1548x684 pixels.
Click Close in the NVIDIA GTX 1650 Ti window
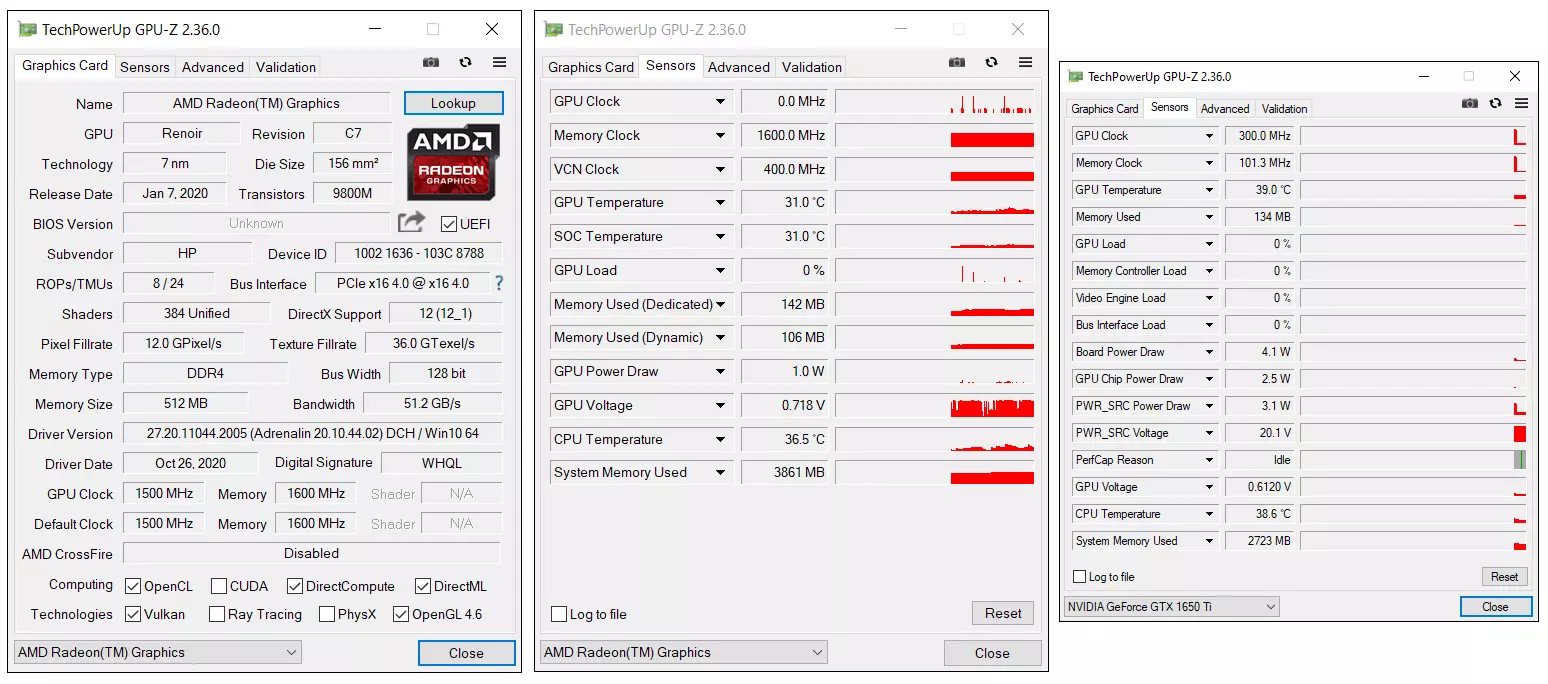coord(1495,607)
